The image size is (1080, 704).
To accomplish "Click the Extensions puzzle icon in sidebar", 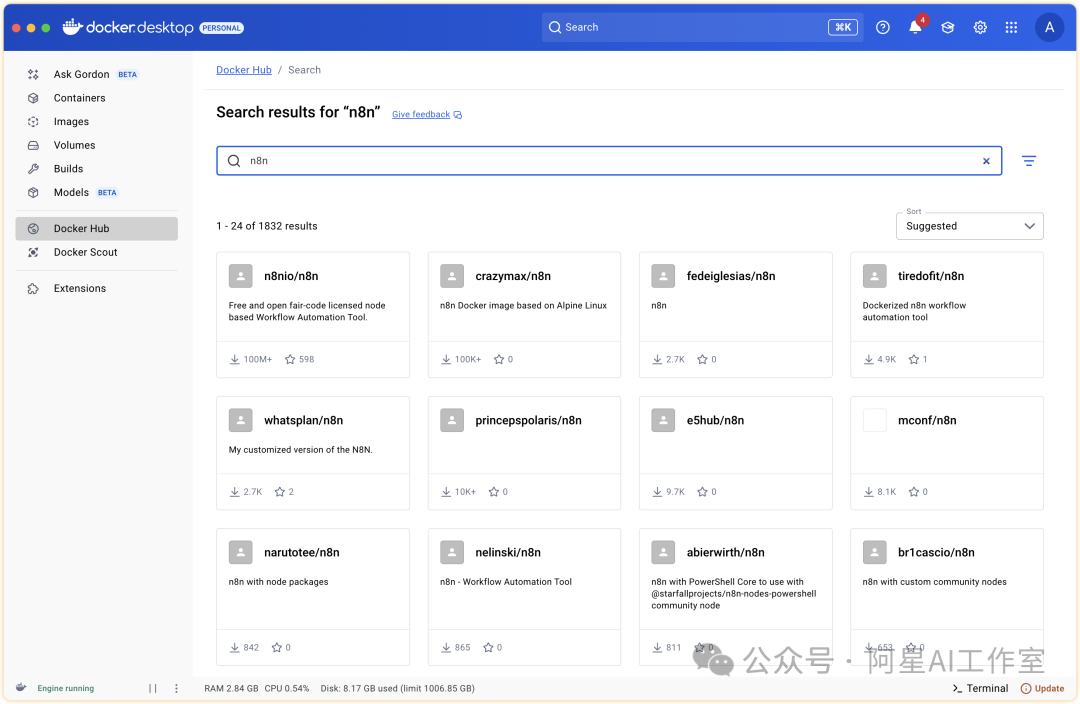I will (x=33, y=289).
